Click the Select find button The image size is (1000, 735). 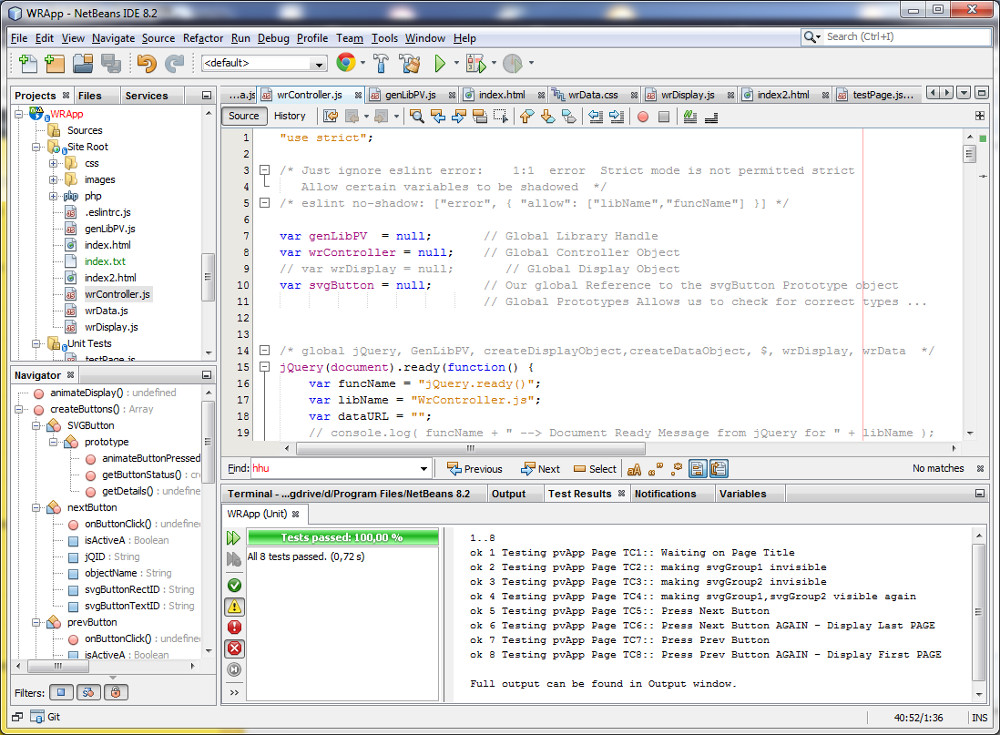tap(595, 469)
